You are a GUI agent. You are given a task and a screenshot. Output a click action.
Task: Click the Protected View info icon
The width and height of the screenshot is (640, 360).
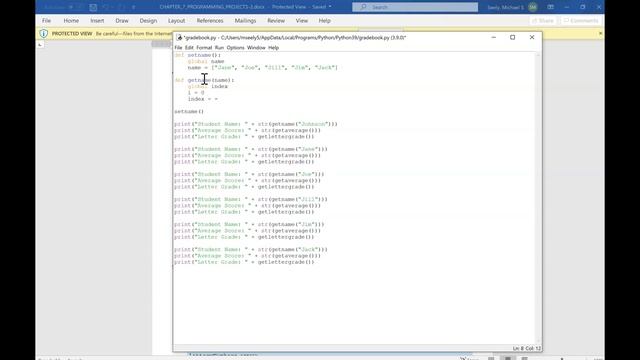(43, 33)
